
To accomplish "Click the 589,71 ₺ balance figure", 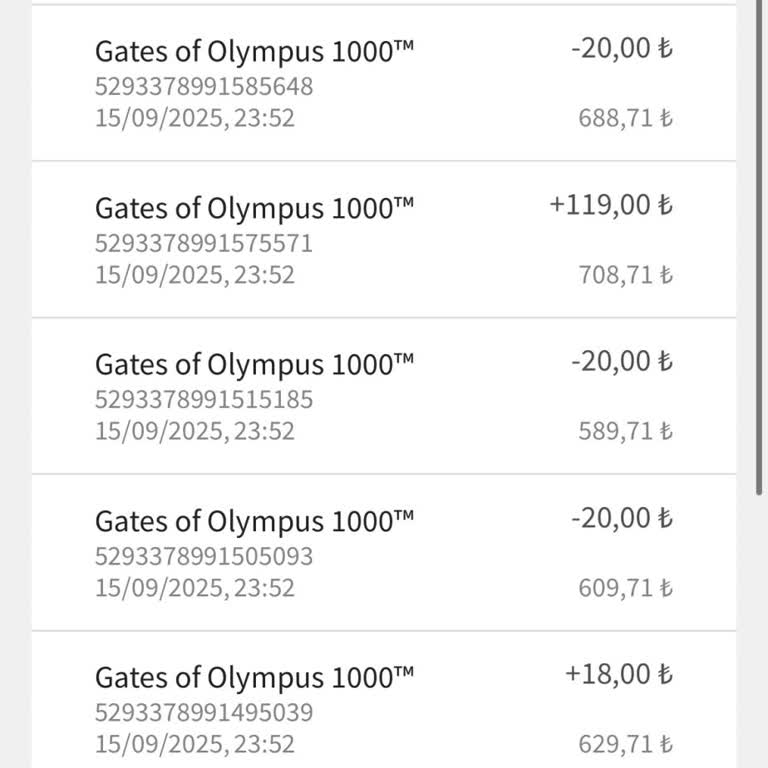I will 625,431.
